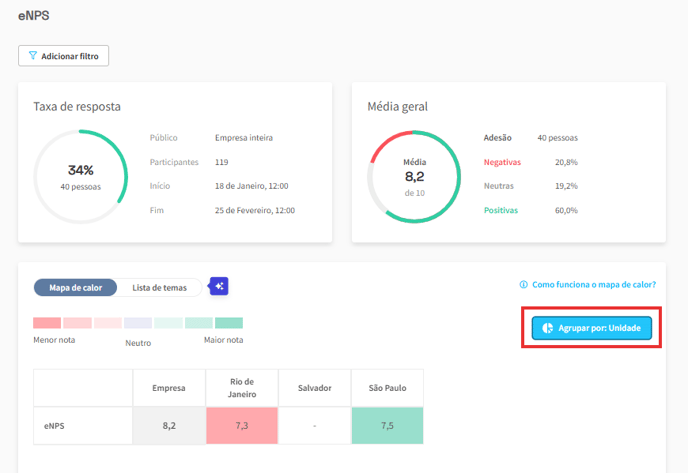Select the São Paulo 7,5 cell
Viewport: 688px width, 473px height.
pyautogui.click(x=387, y=425)
